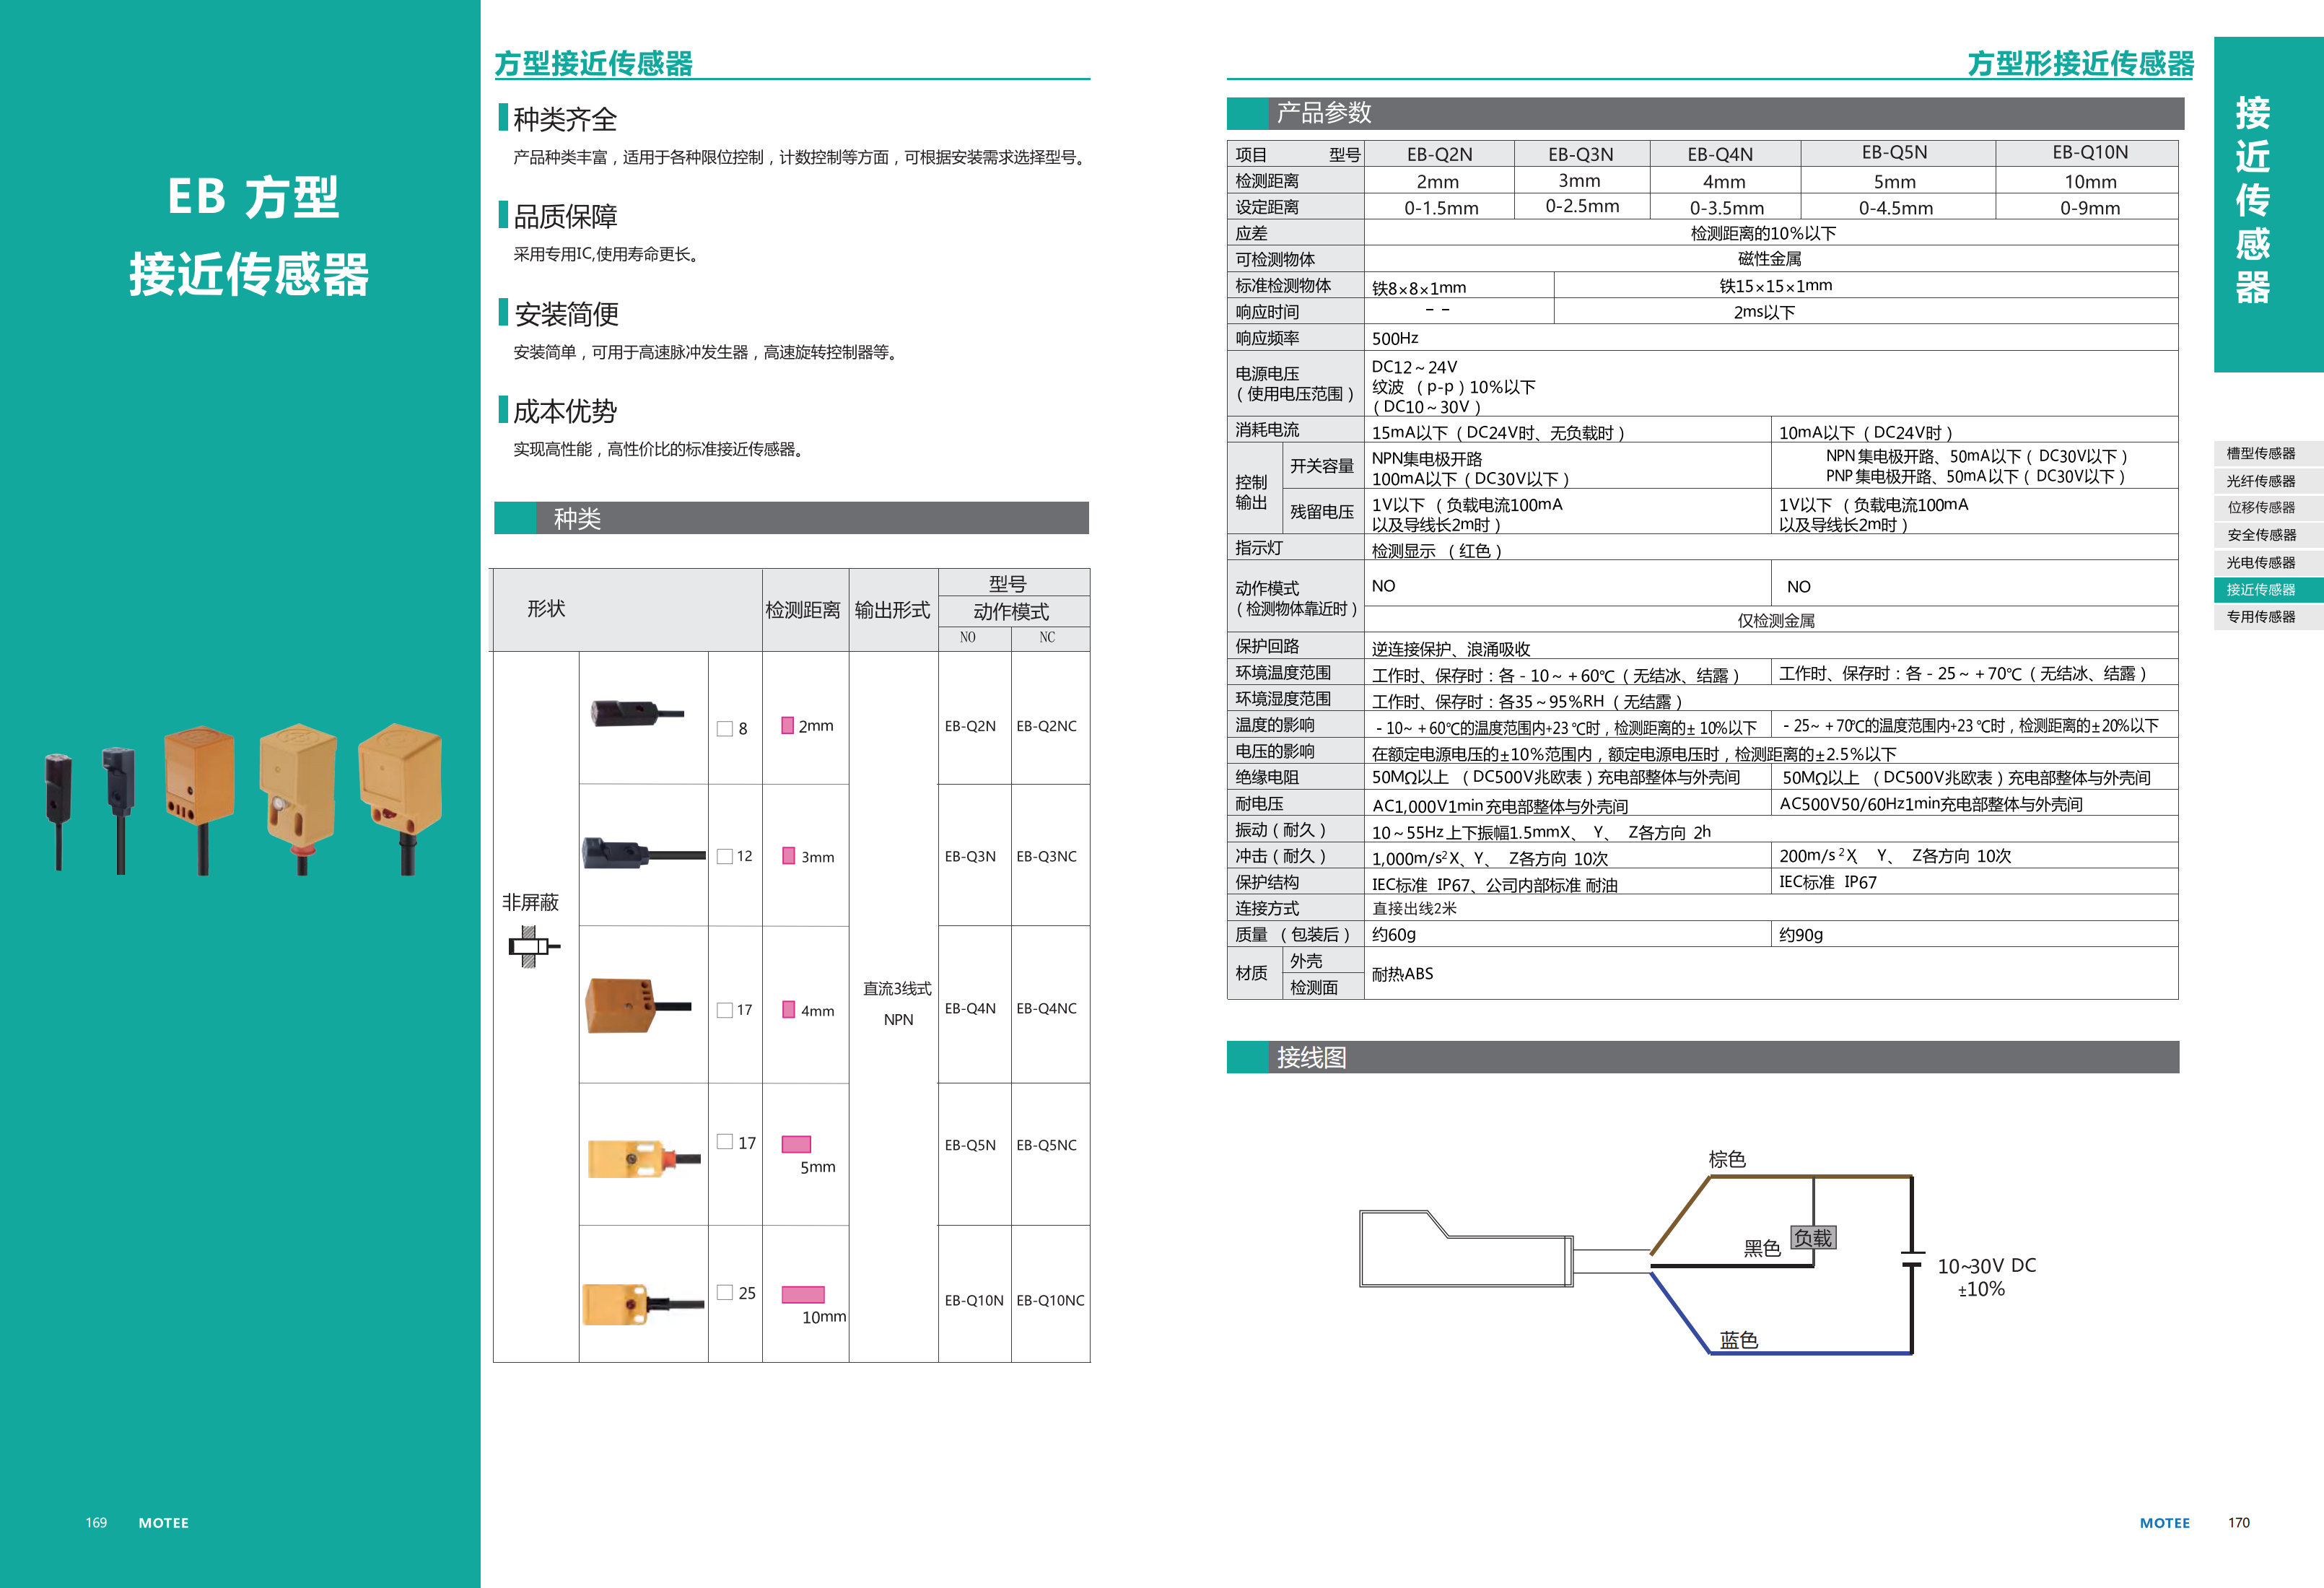Click the 约60g mass value
The image size is (2324, 1588).
1393,935
